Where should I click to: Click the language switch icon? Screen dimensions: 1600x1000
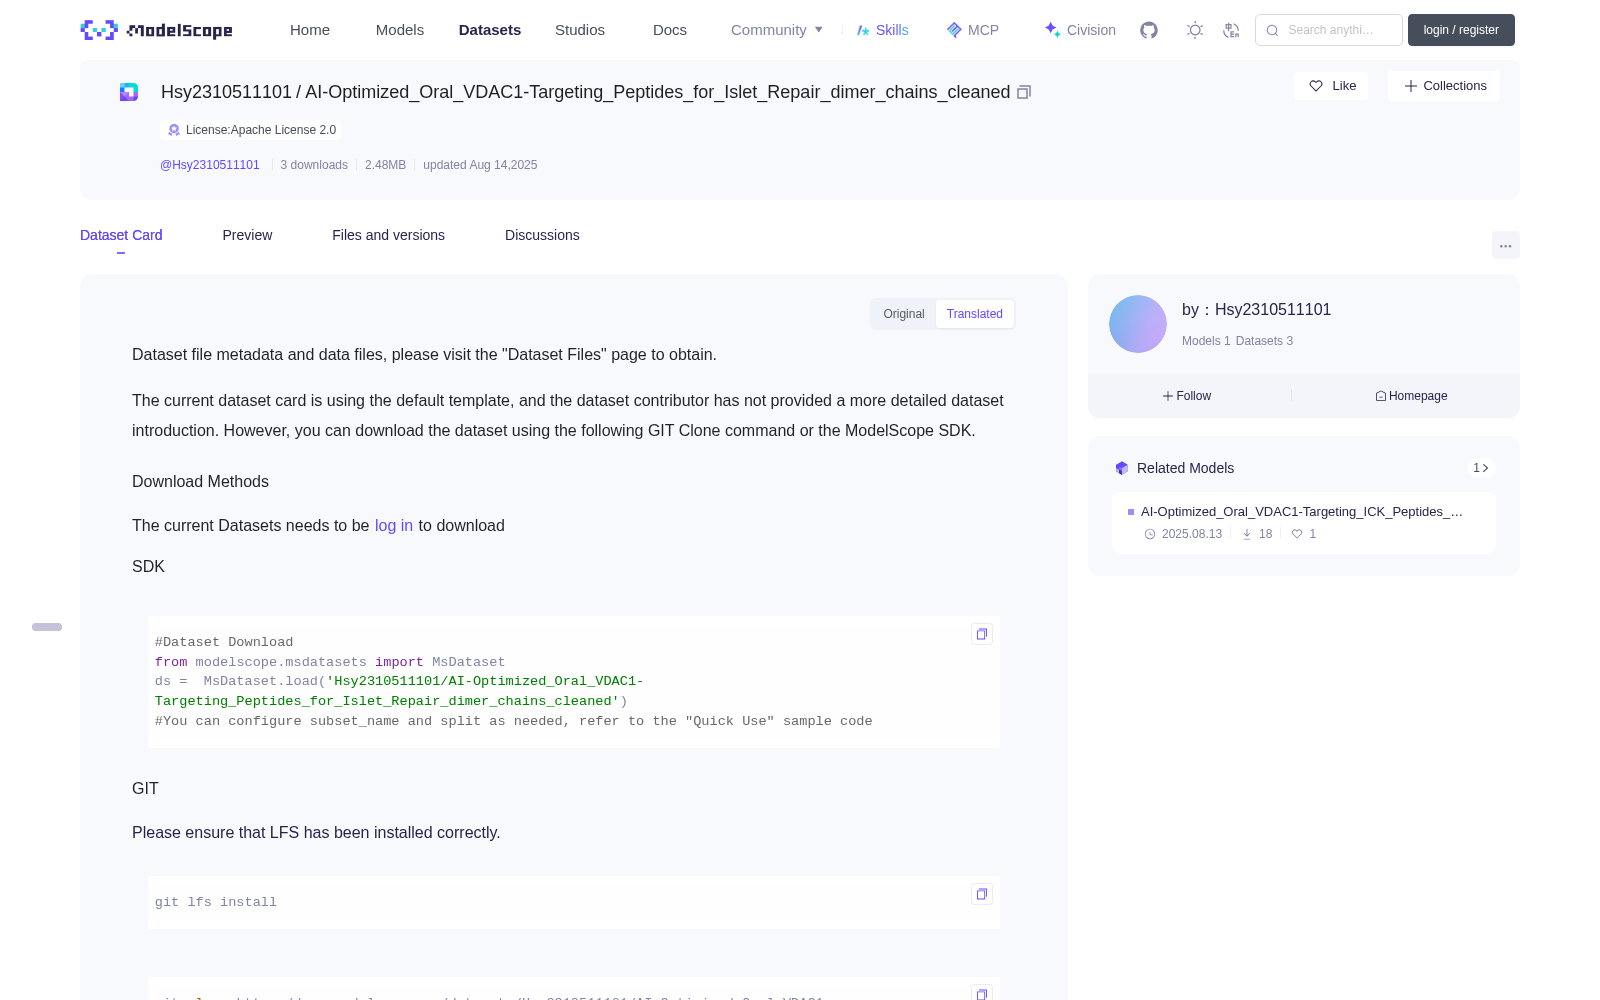coord(1232,30)
